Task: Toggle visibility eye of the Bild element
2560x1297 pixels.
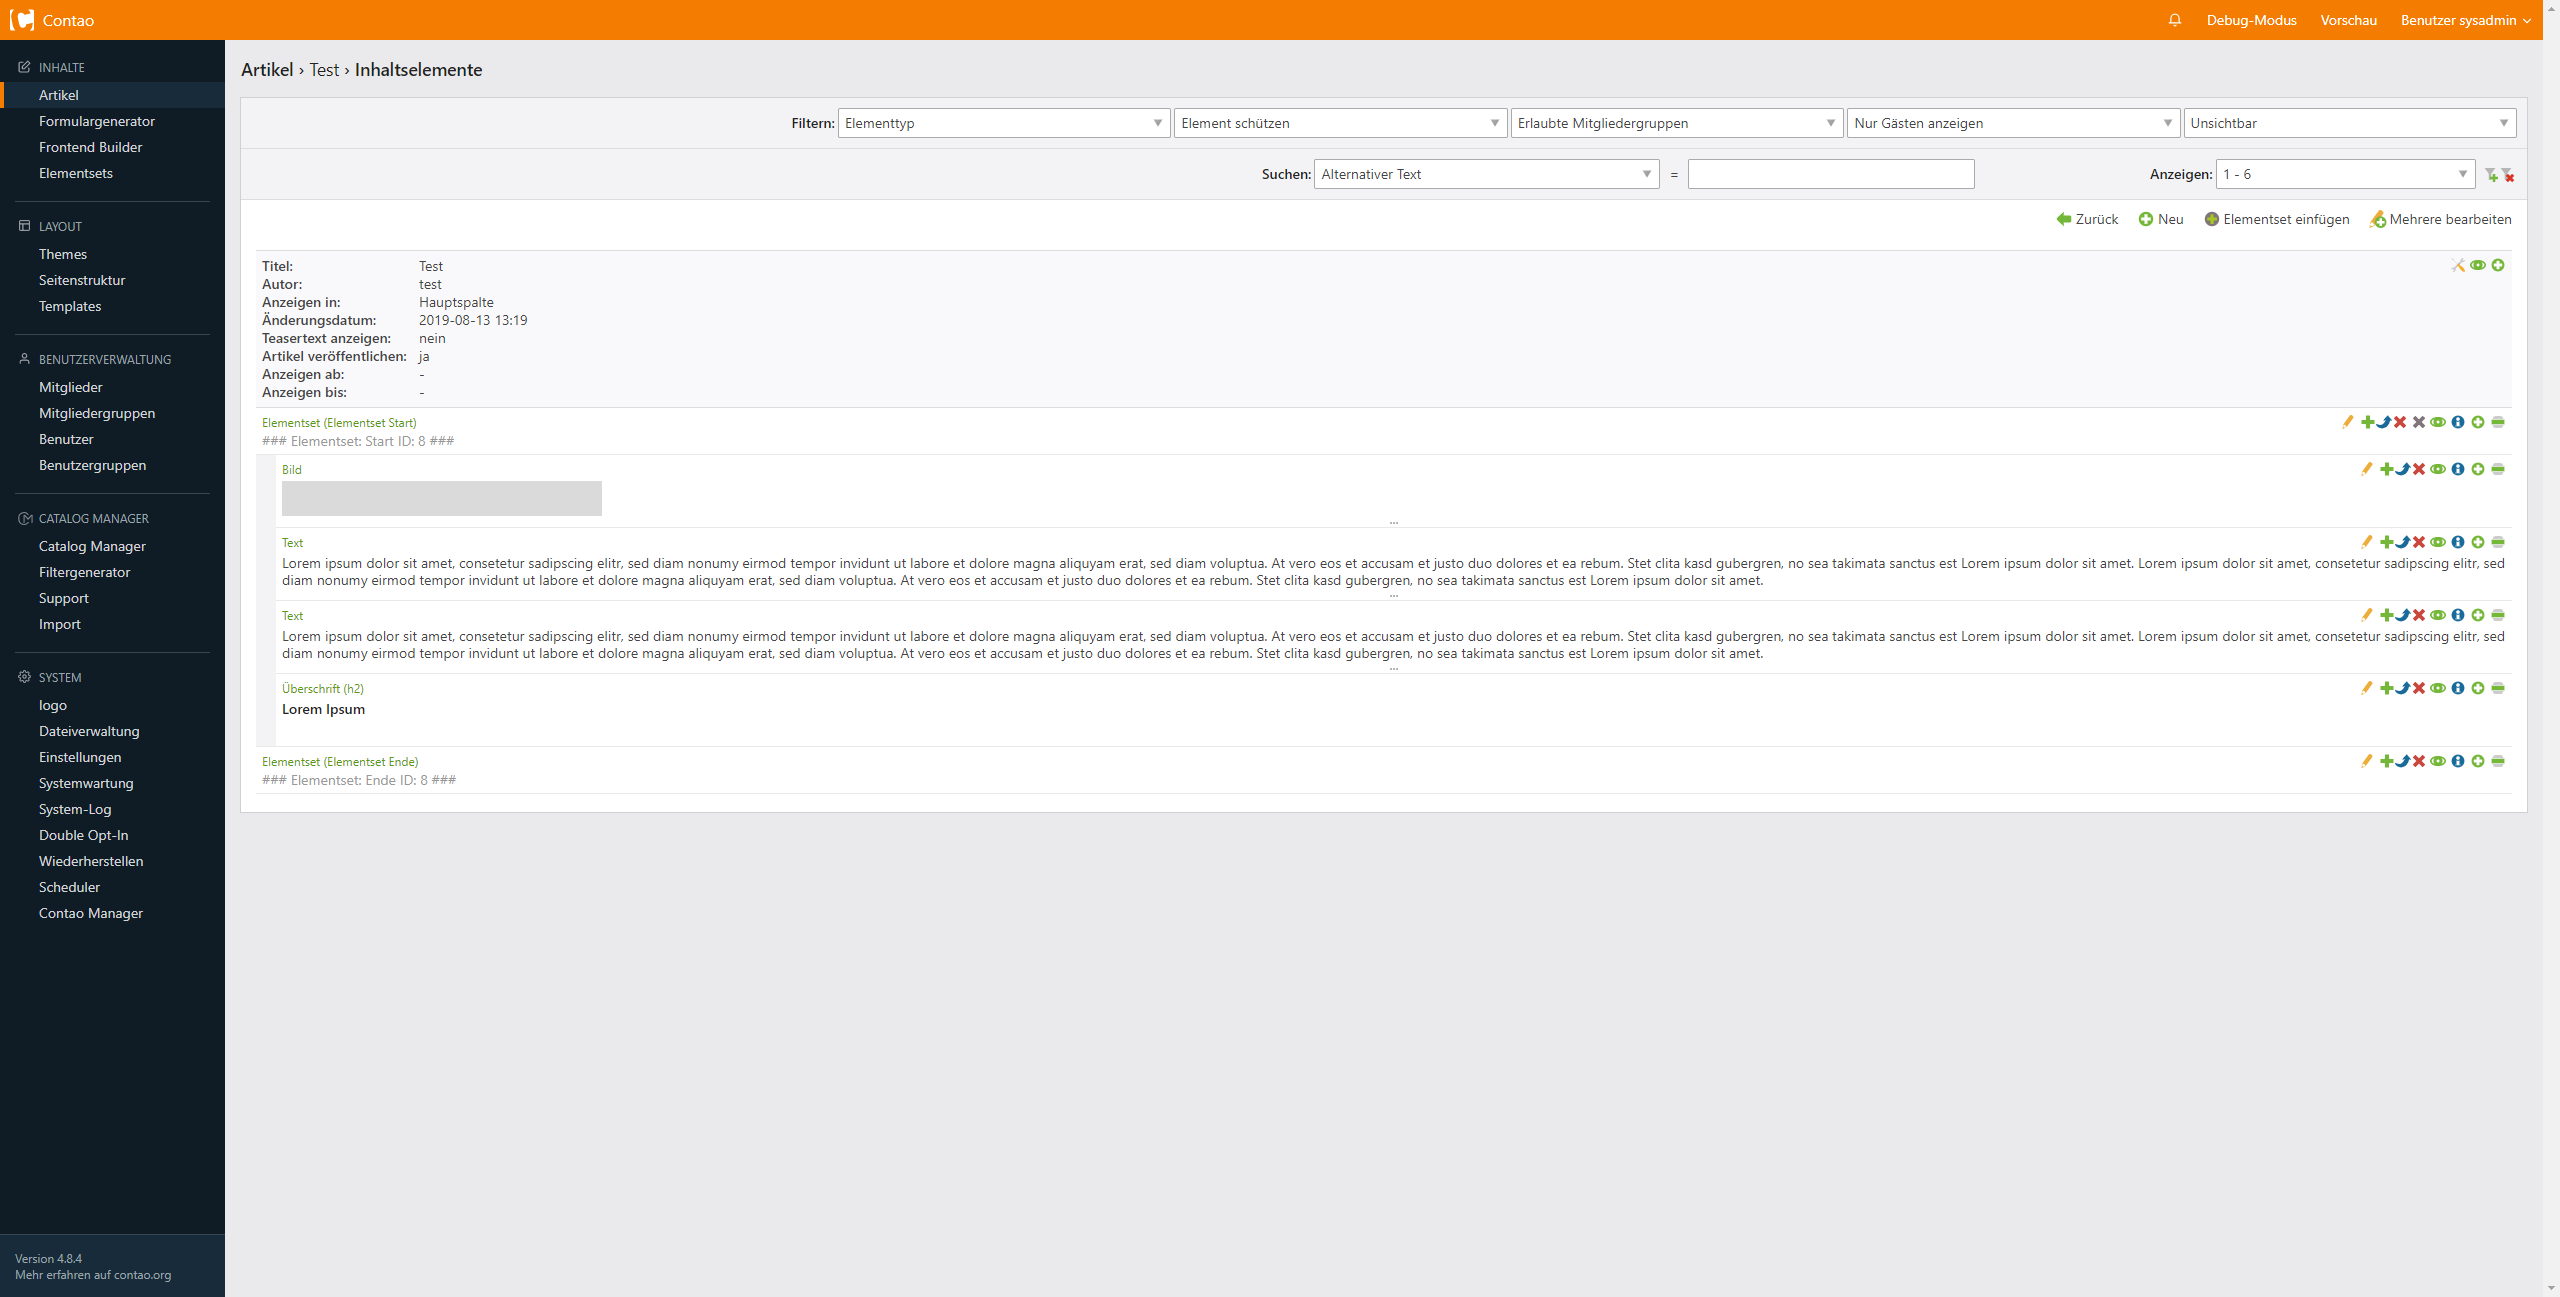Action: coord(2438,469)
